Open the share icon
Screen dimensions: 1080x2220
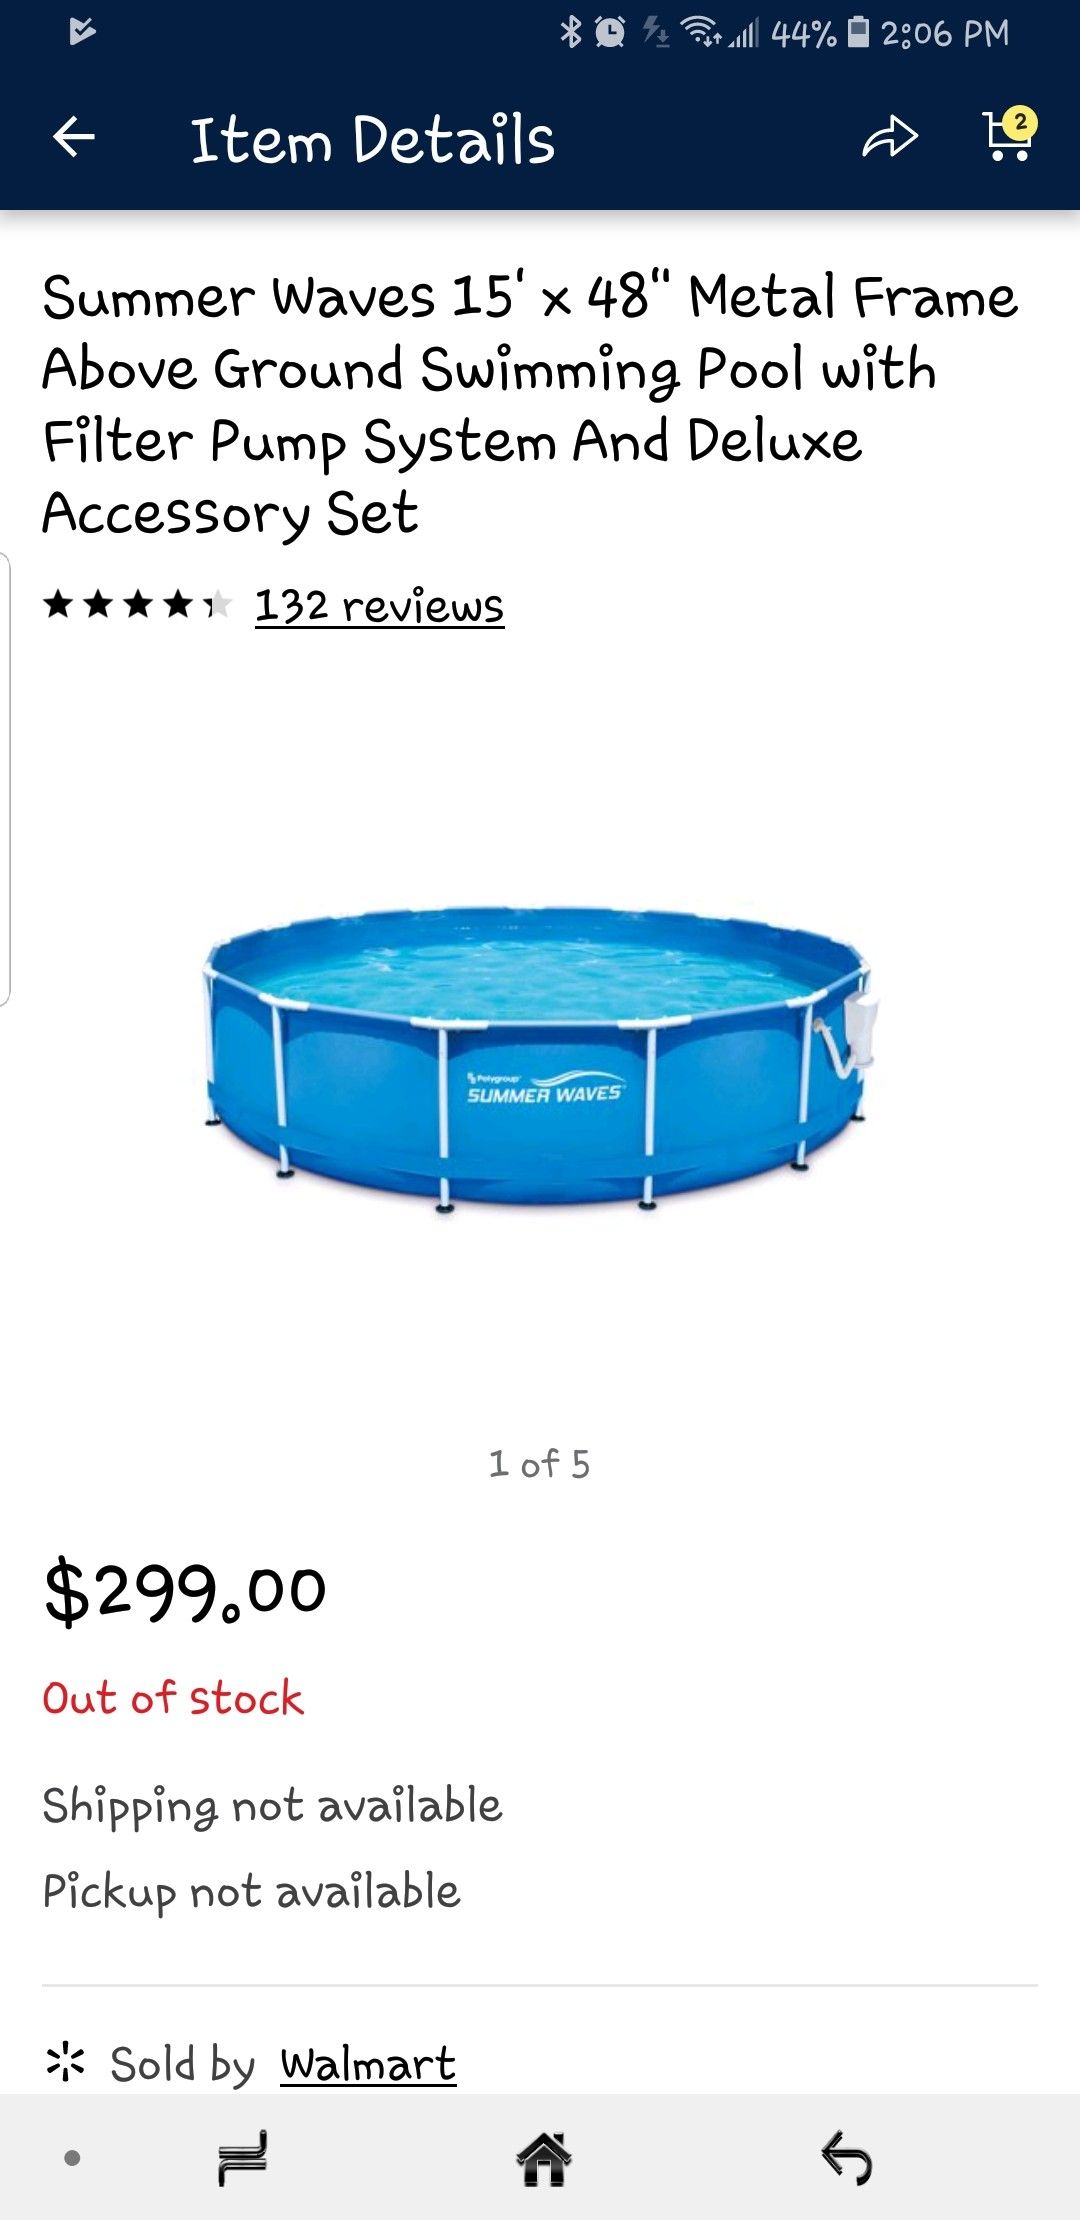pyautogui.click(x=889, y=137)
